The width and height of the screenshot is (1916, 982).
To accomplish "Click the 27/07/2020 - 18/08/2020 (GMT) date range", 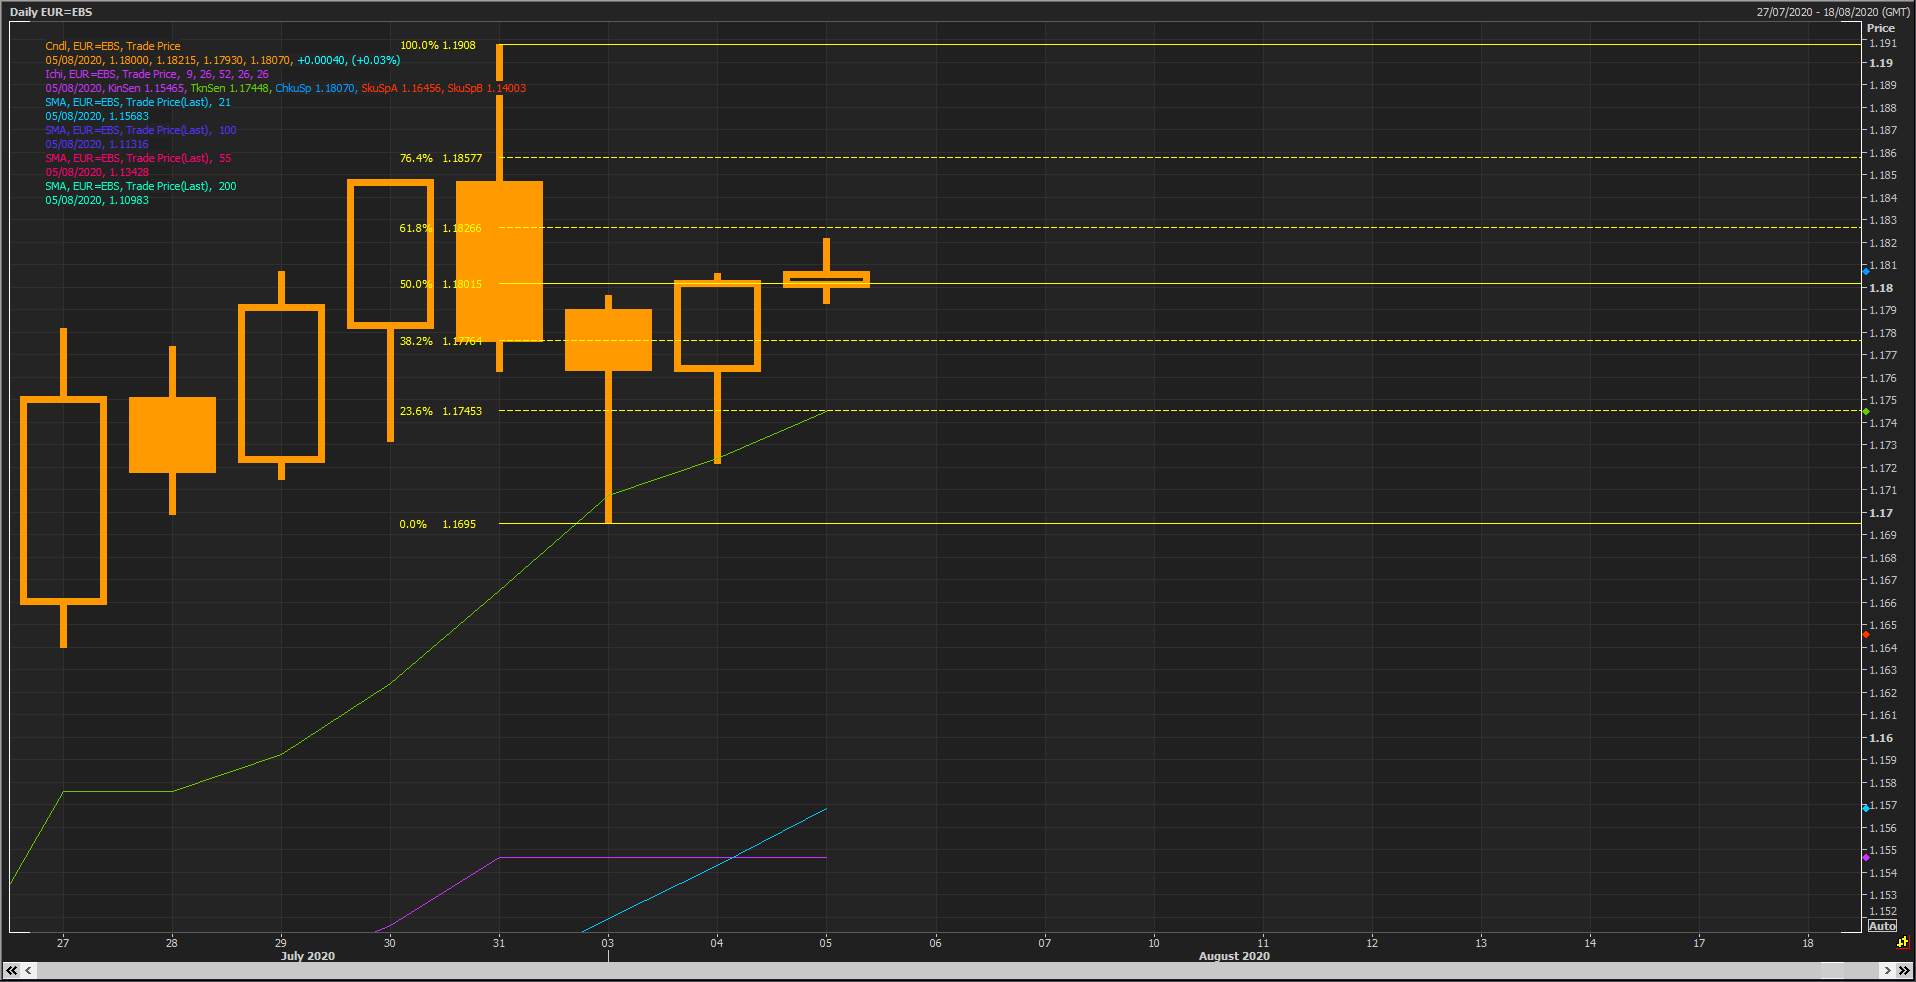I will 1833,12.
